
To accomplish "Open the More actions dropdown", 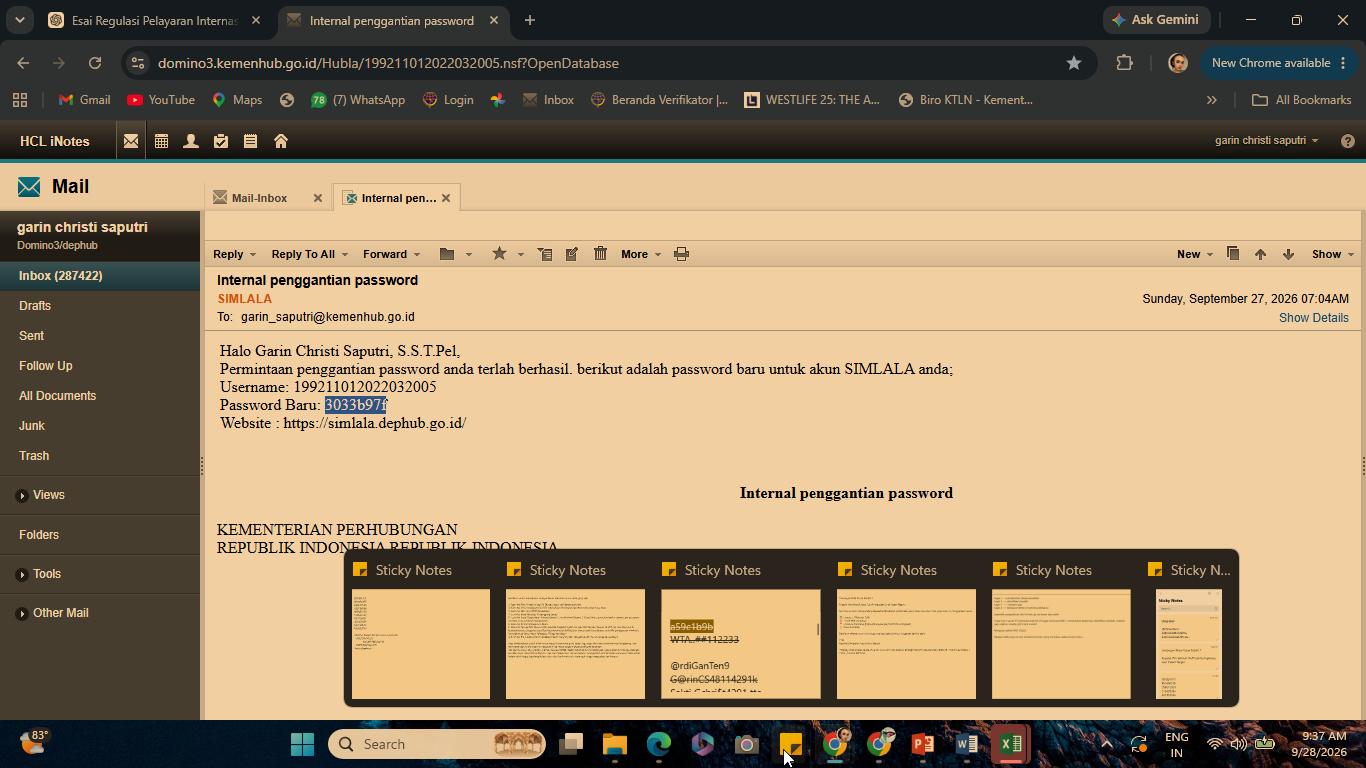I will click(641, 254).
